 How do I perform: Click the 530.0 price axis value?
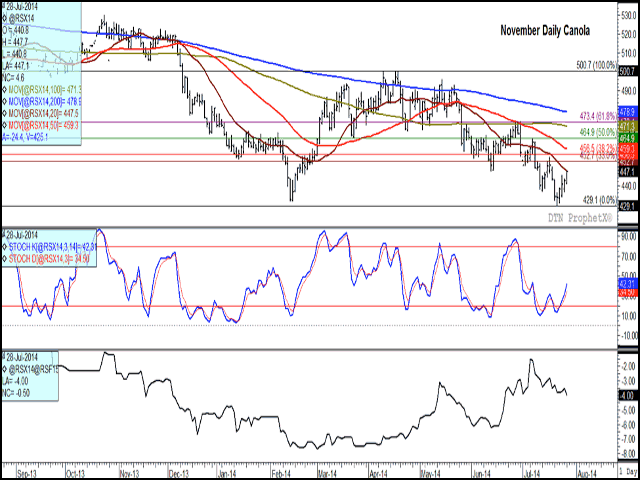[629, 16]
